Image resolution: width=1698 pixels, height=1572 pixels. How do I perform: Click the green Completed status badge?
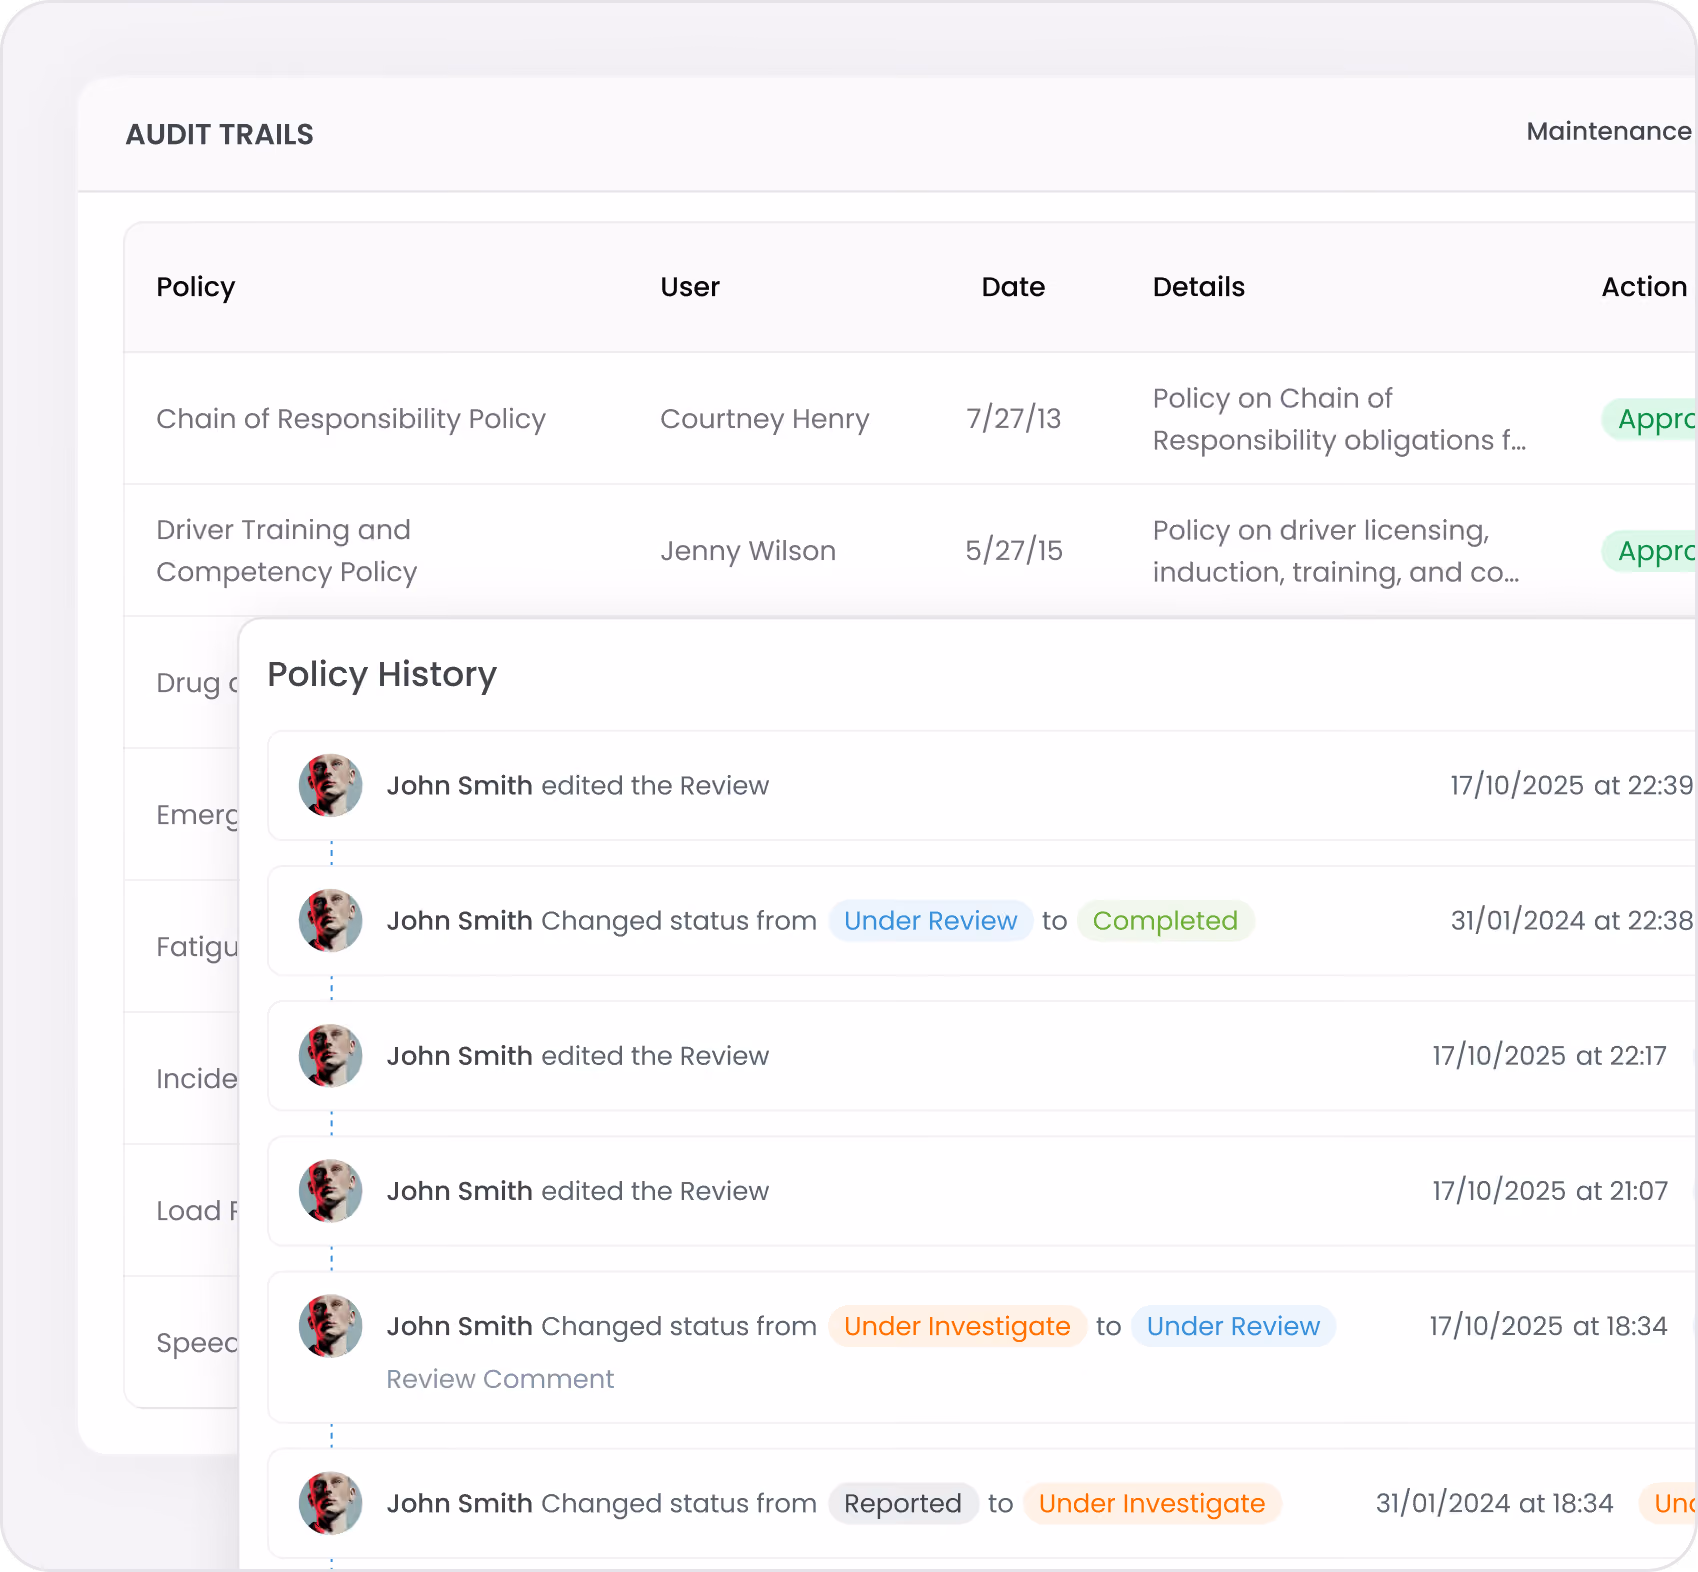(1165, 920)
